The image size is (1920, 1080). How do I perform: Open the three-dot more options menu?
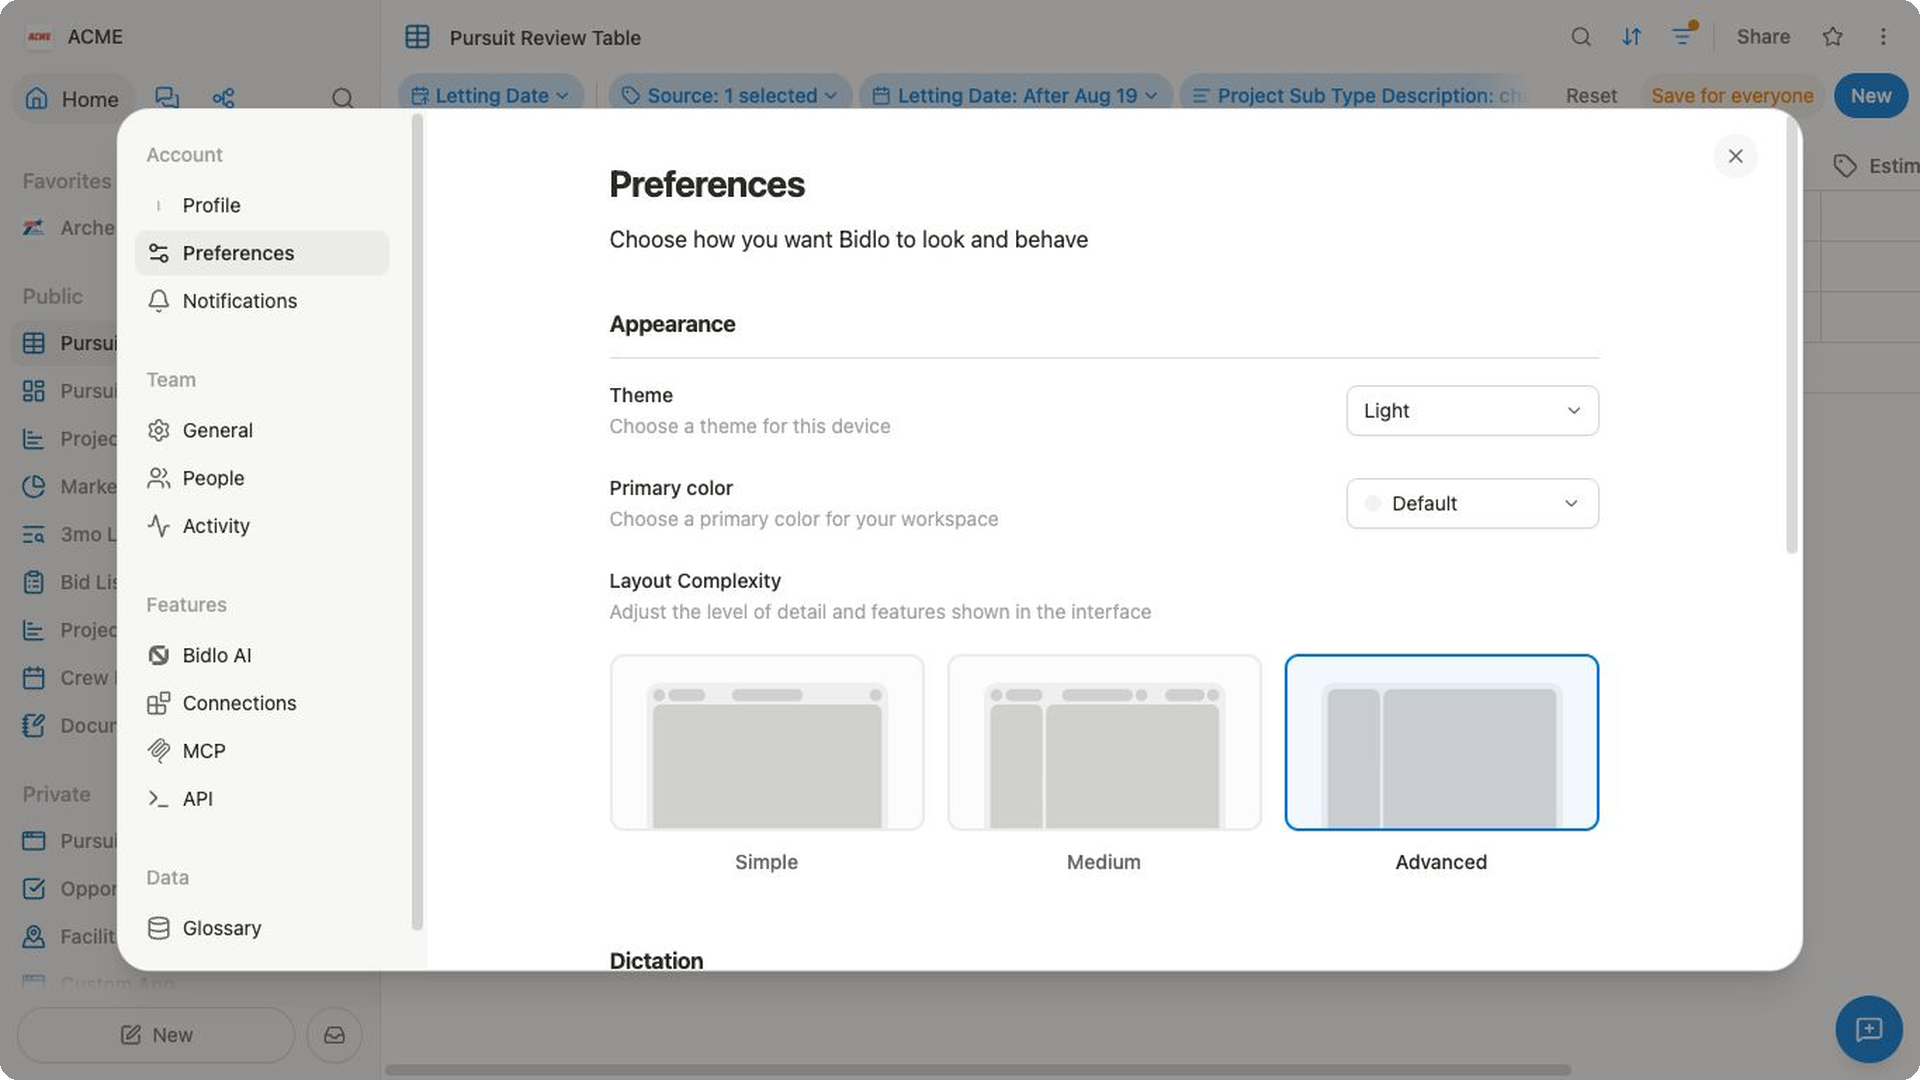[x=1883, y=37]
